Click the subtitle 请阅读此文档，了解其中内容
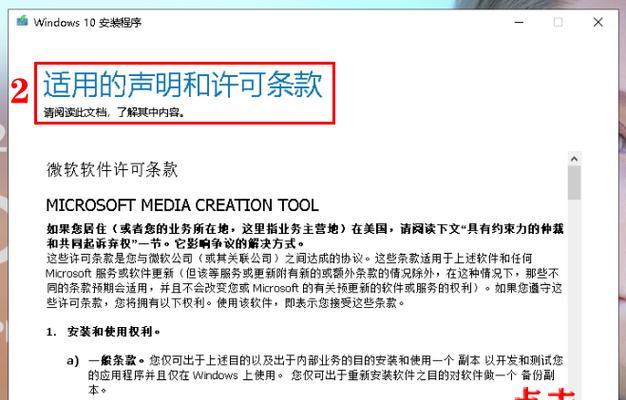 [x=114, y=113]
